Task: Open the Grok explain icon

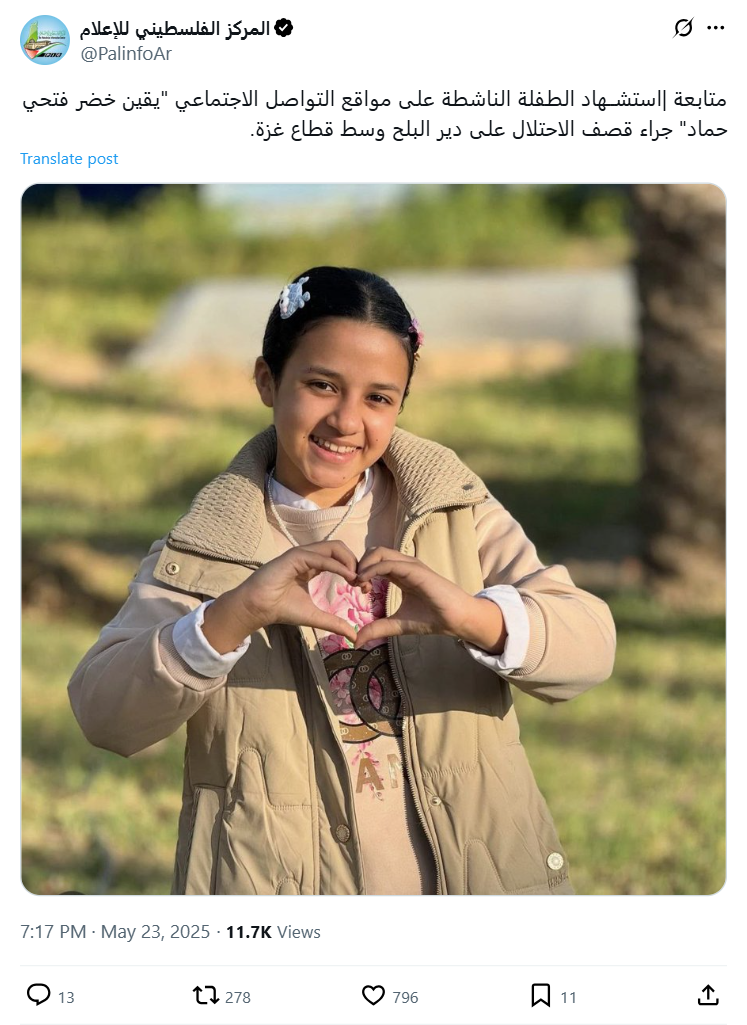Action: click(683, 28)
